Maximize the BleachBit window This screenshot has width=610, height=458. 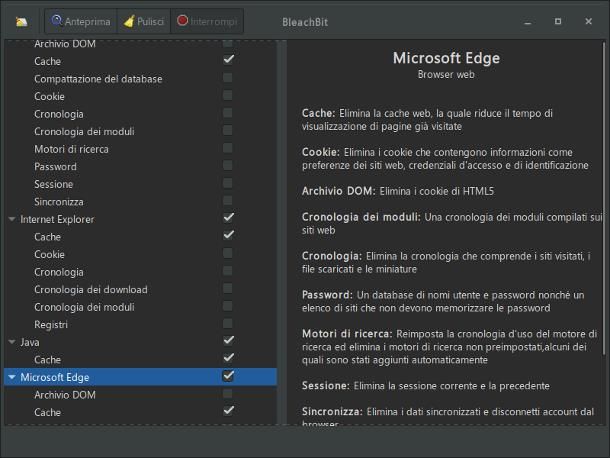coord(558,21)
